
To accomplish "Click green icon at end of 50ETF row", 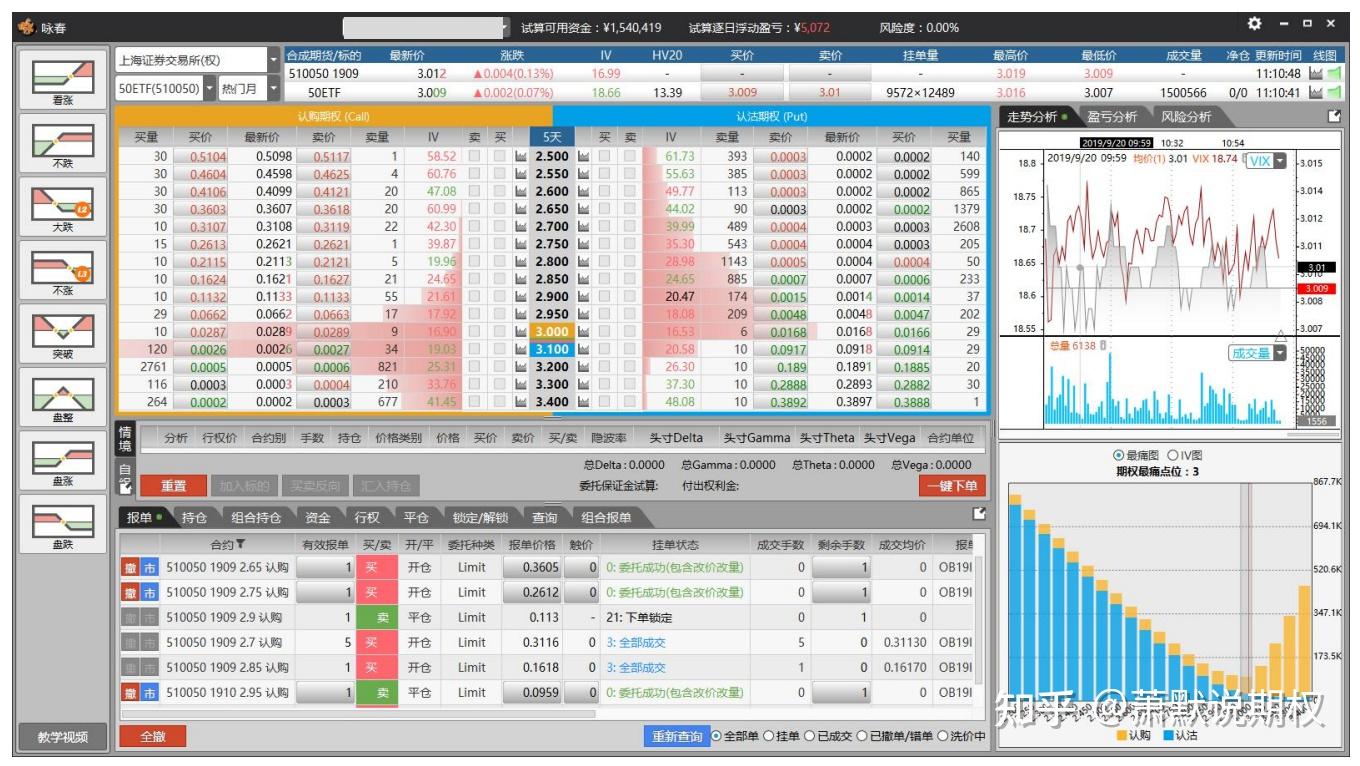I will click(1334, 93).
